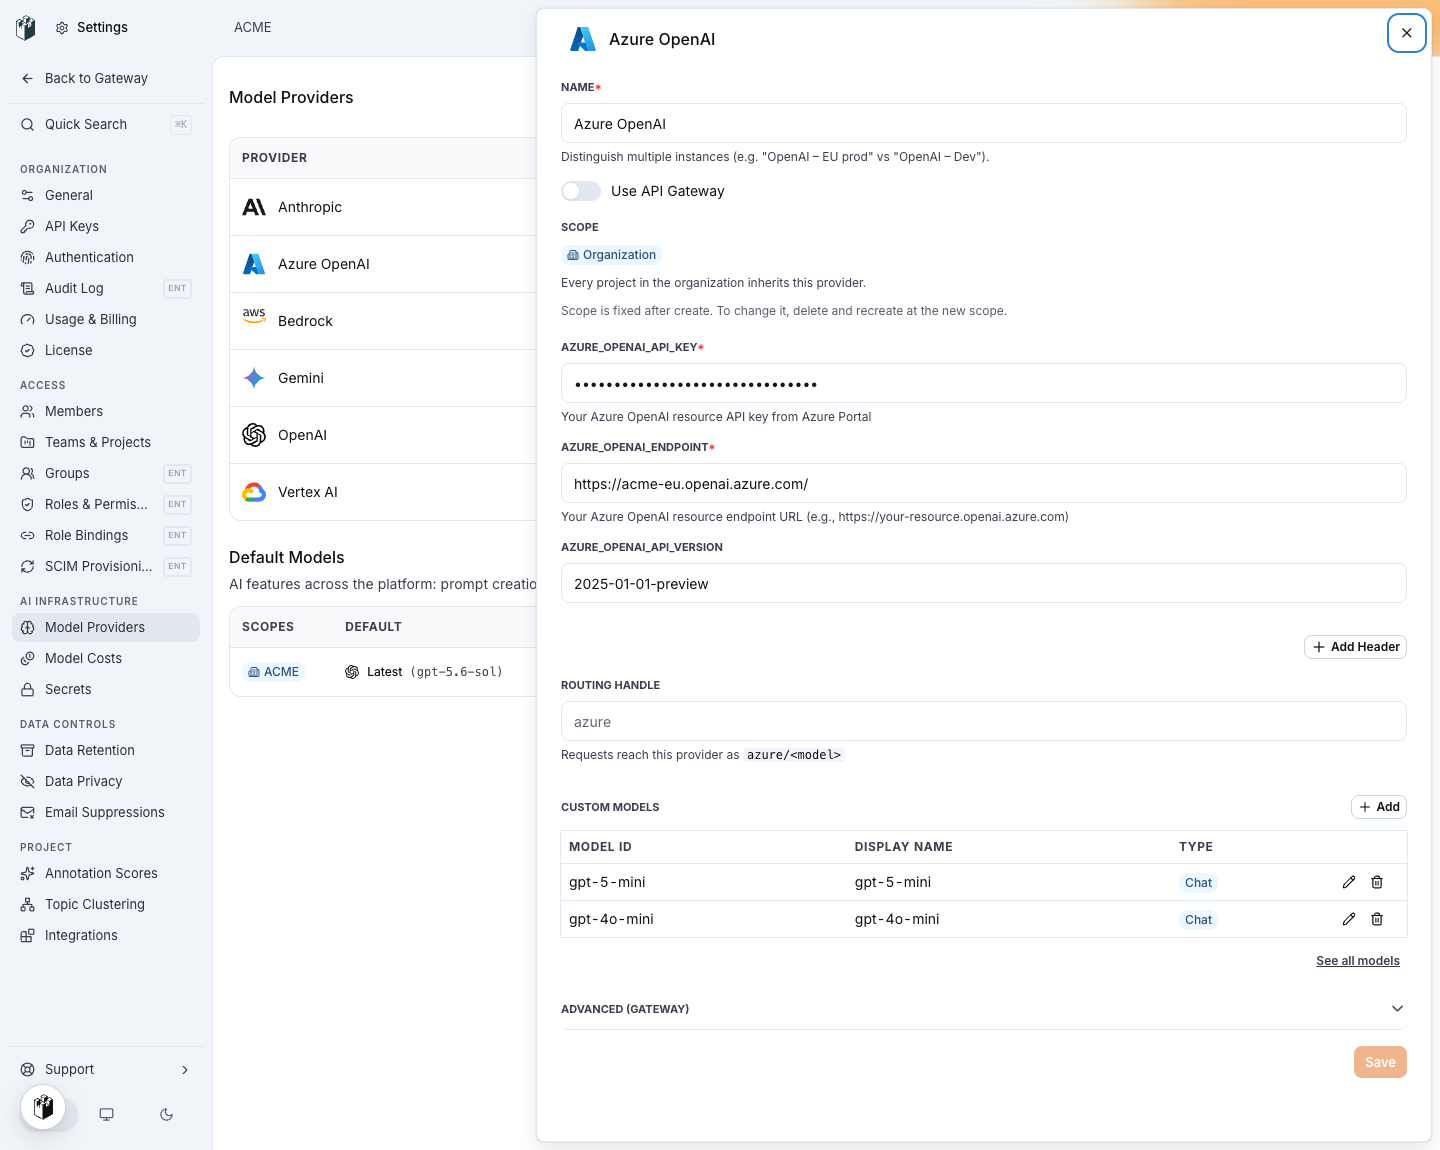Open the License page
The height and width of the screenshot is (1150, 1440).
pos(105,350)
